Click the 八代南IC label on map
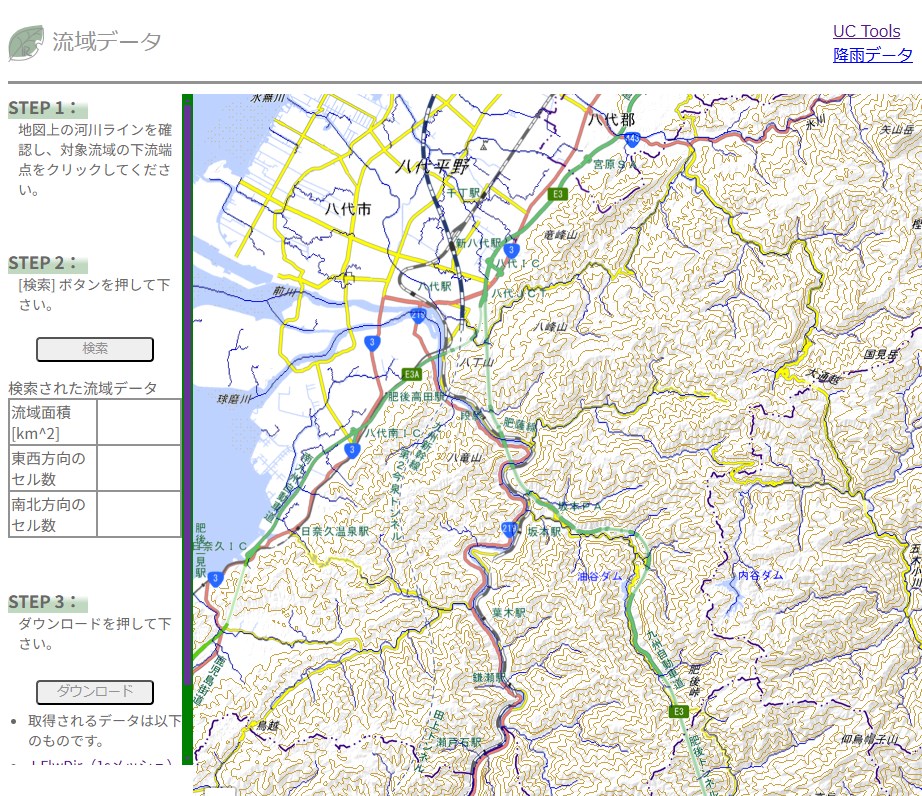 tap(394, 433)
